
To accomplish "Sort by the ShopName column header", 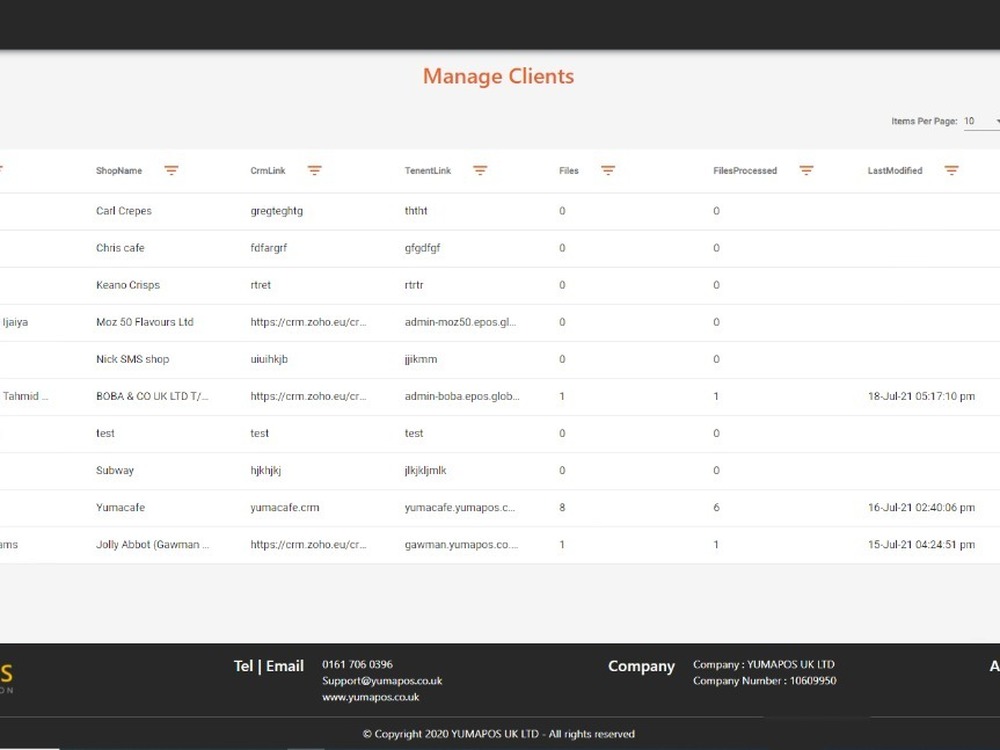I will (119, 171).
